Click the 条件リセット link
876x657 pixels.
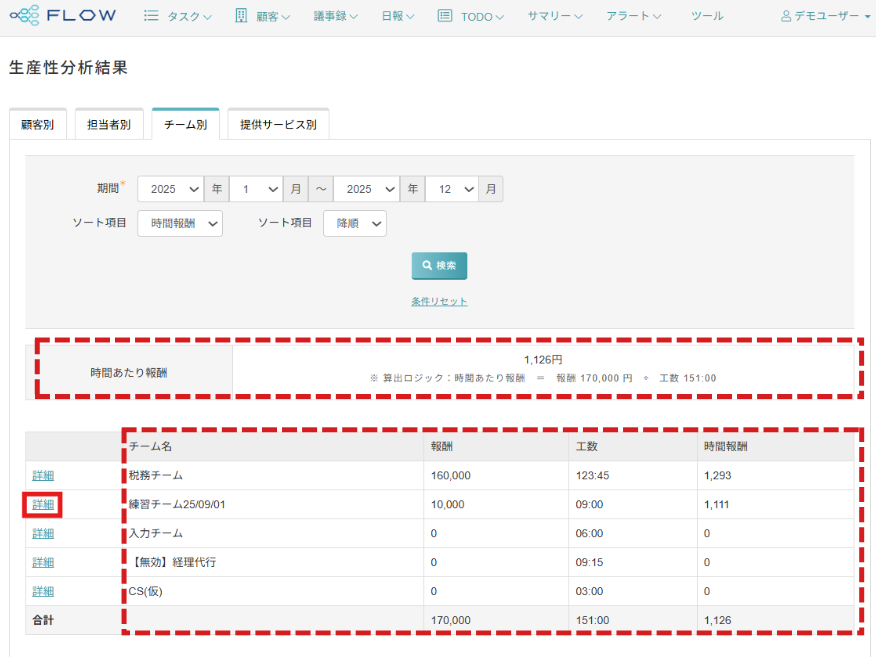tap(439, 301)
